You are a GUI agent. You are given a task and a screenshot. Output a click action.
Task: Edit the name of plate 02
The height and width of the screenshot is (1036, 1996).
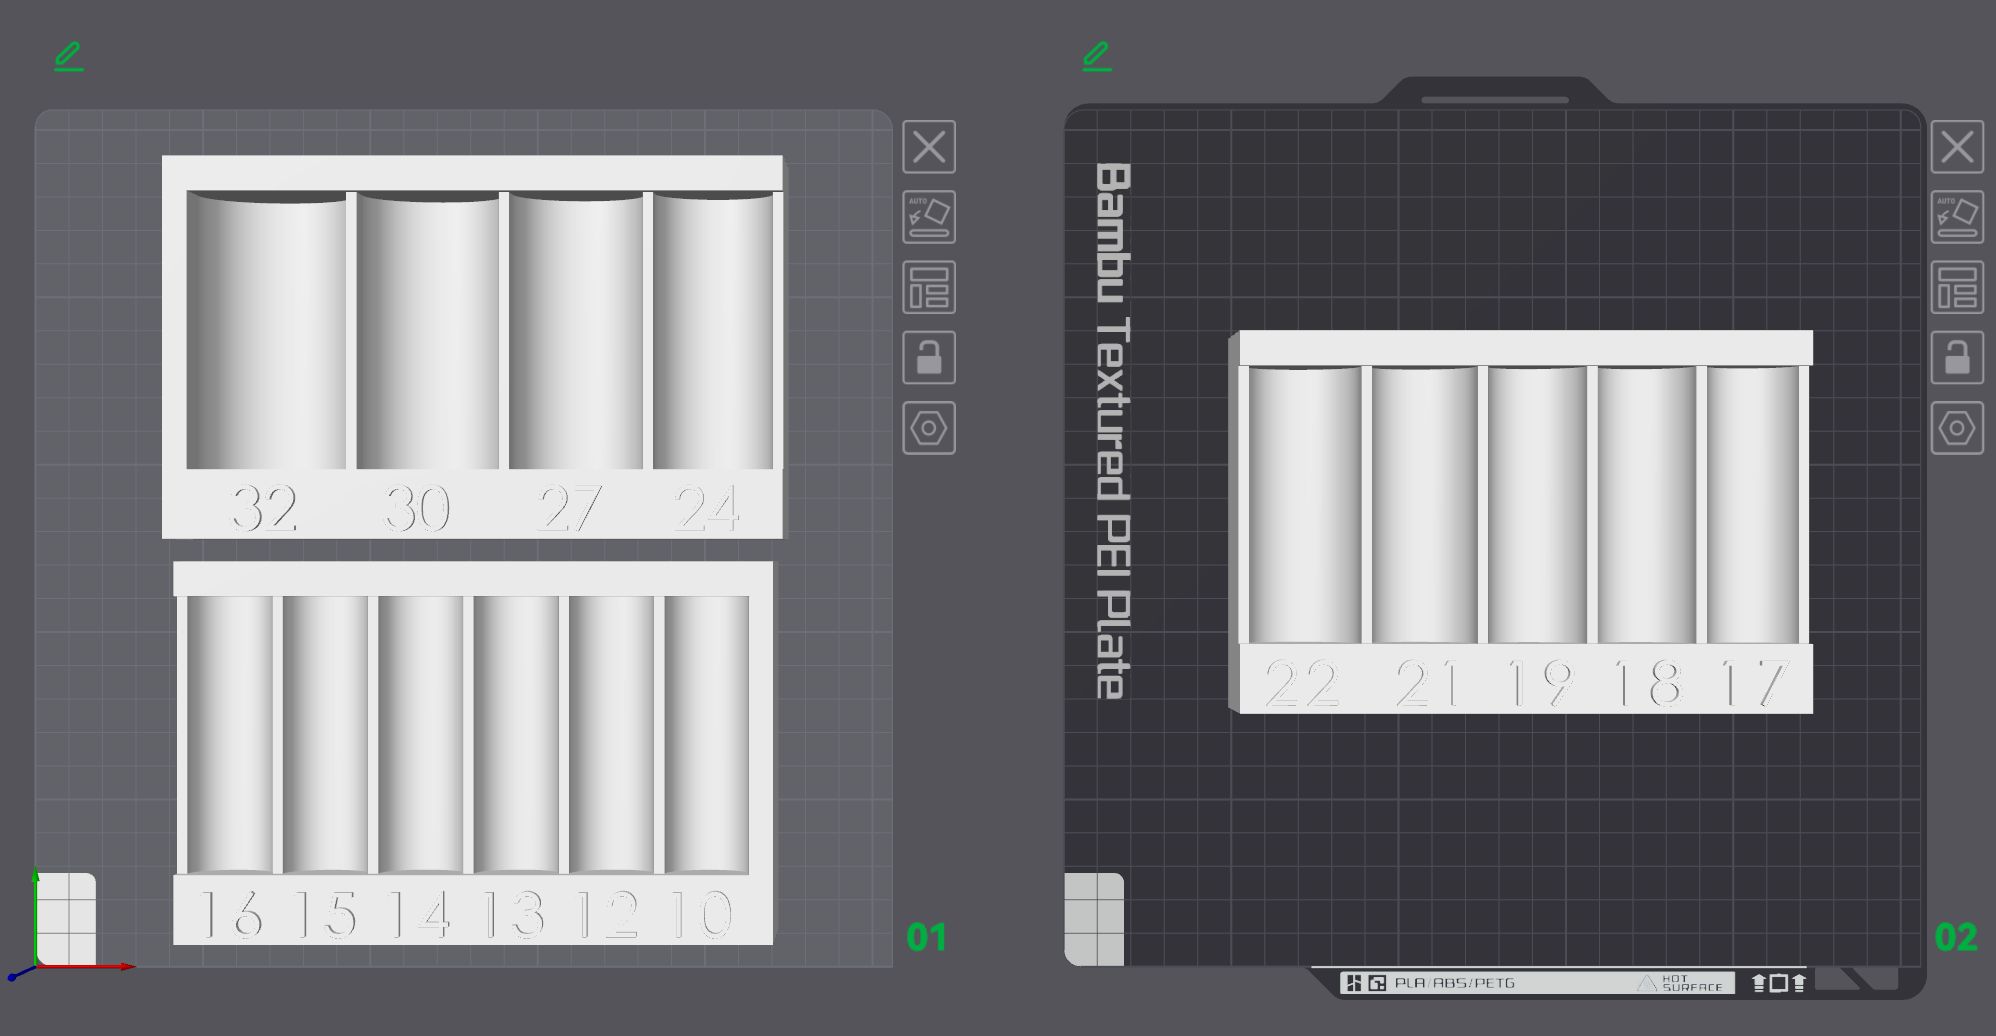coord(1097,57)
